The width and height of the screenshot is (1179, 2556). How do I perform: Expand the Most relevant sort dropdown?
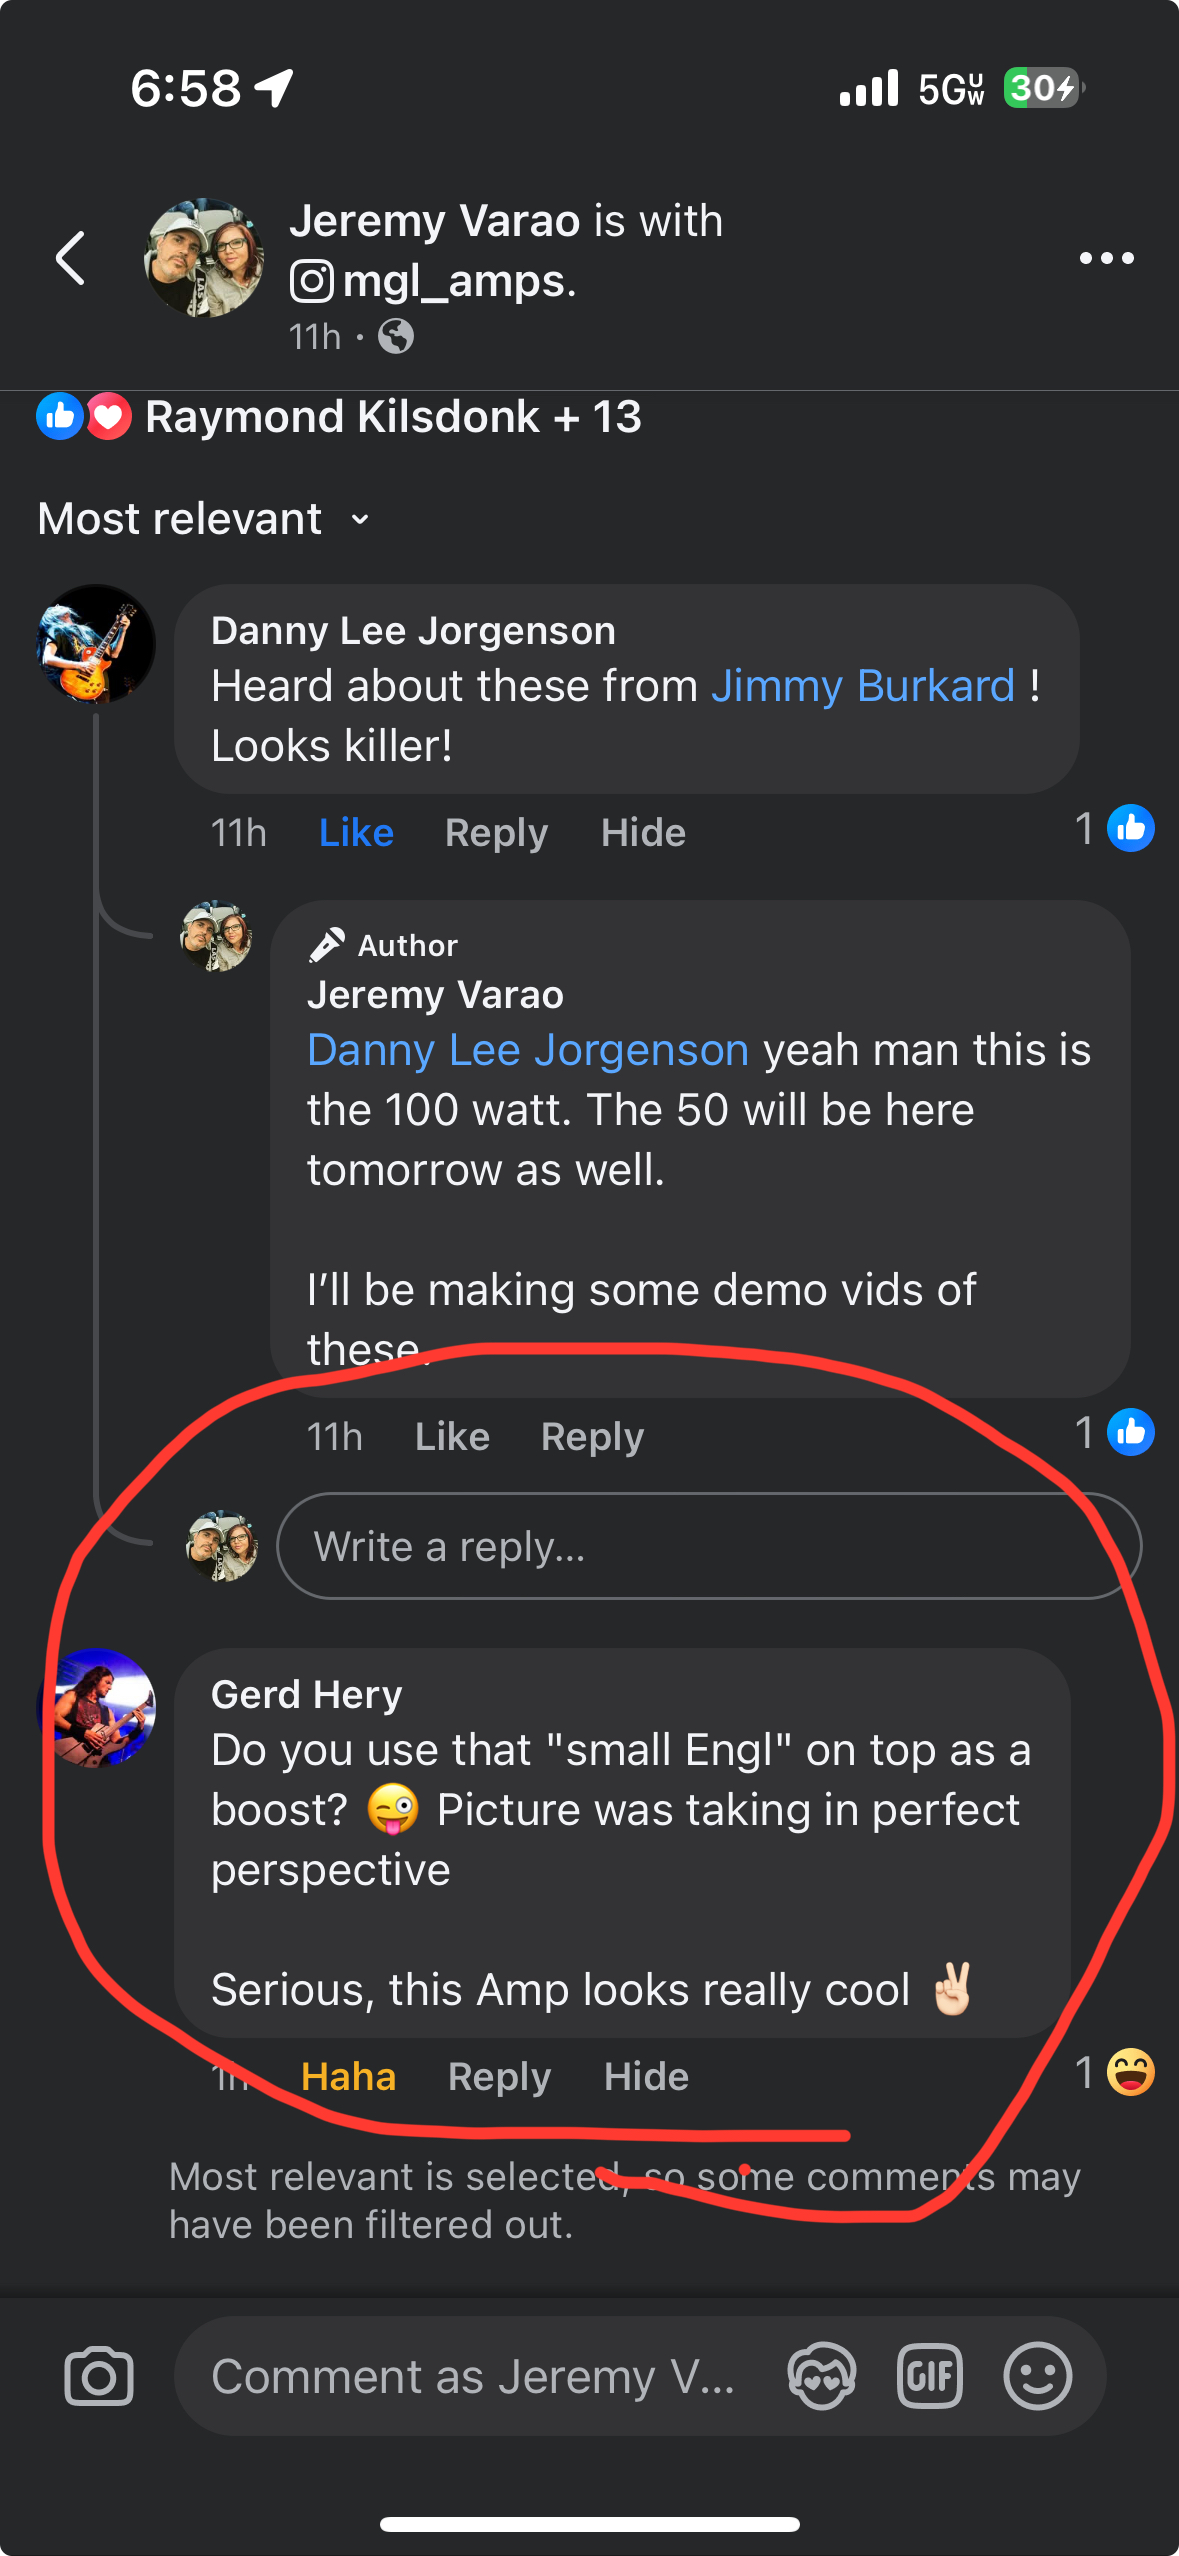(205, 519)
